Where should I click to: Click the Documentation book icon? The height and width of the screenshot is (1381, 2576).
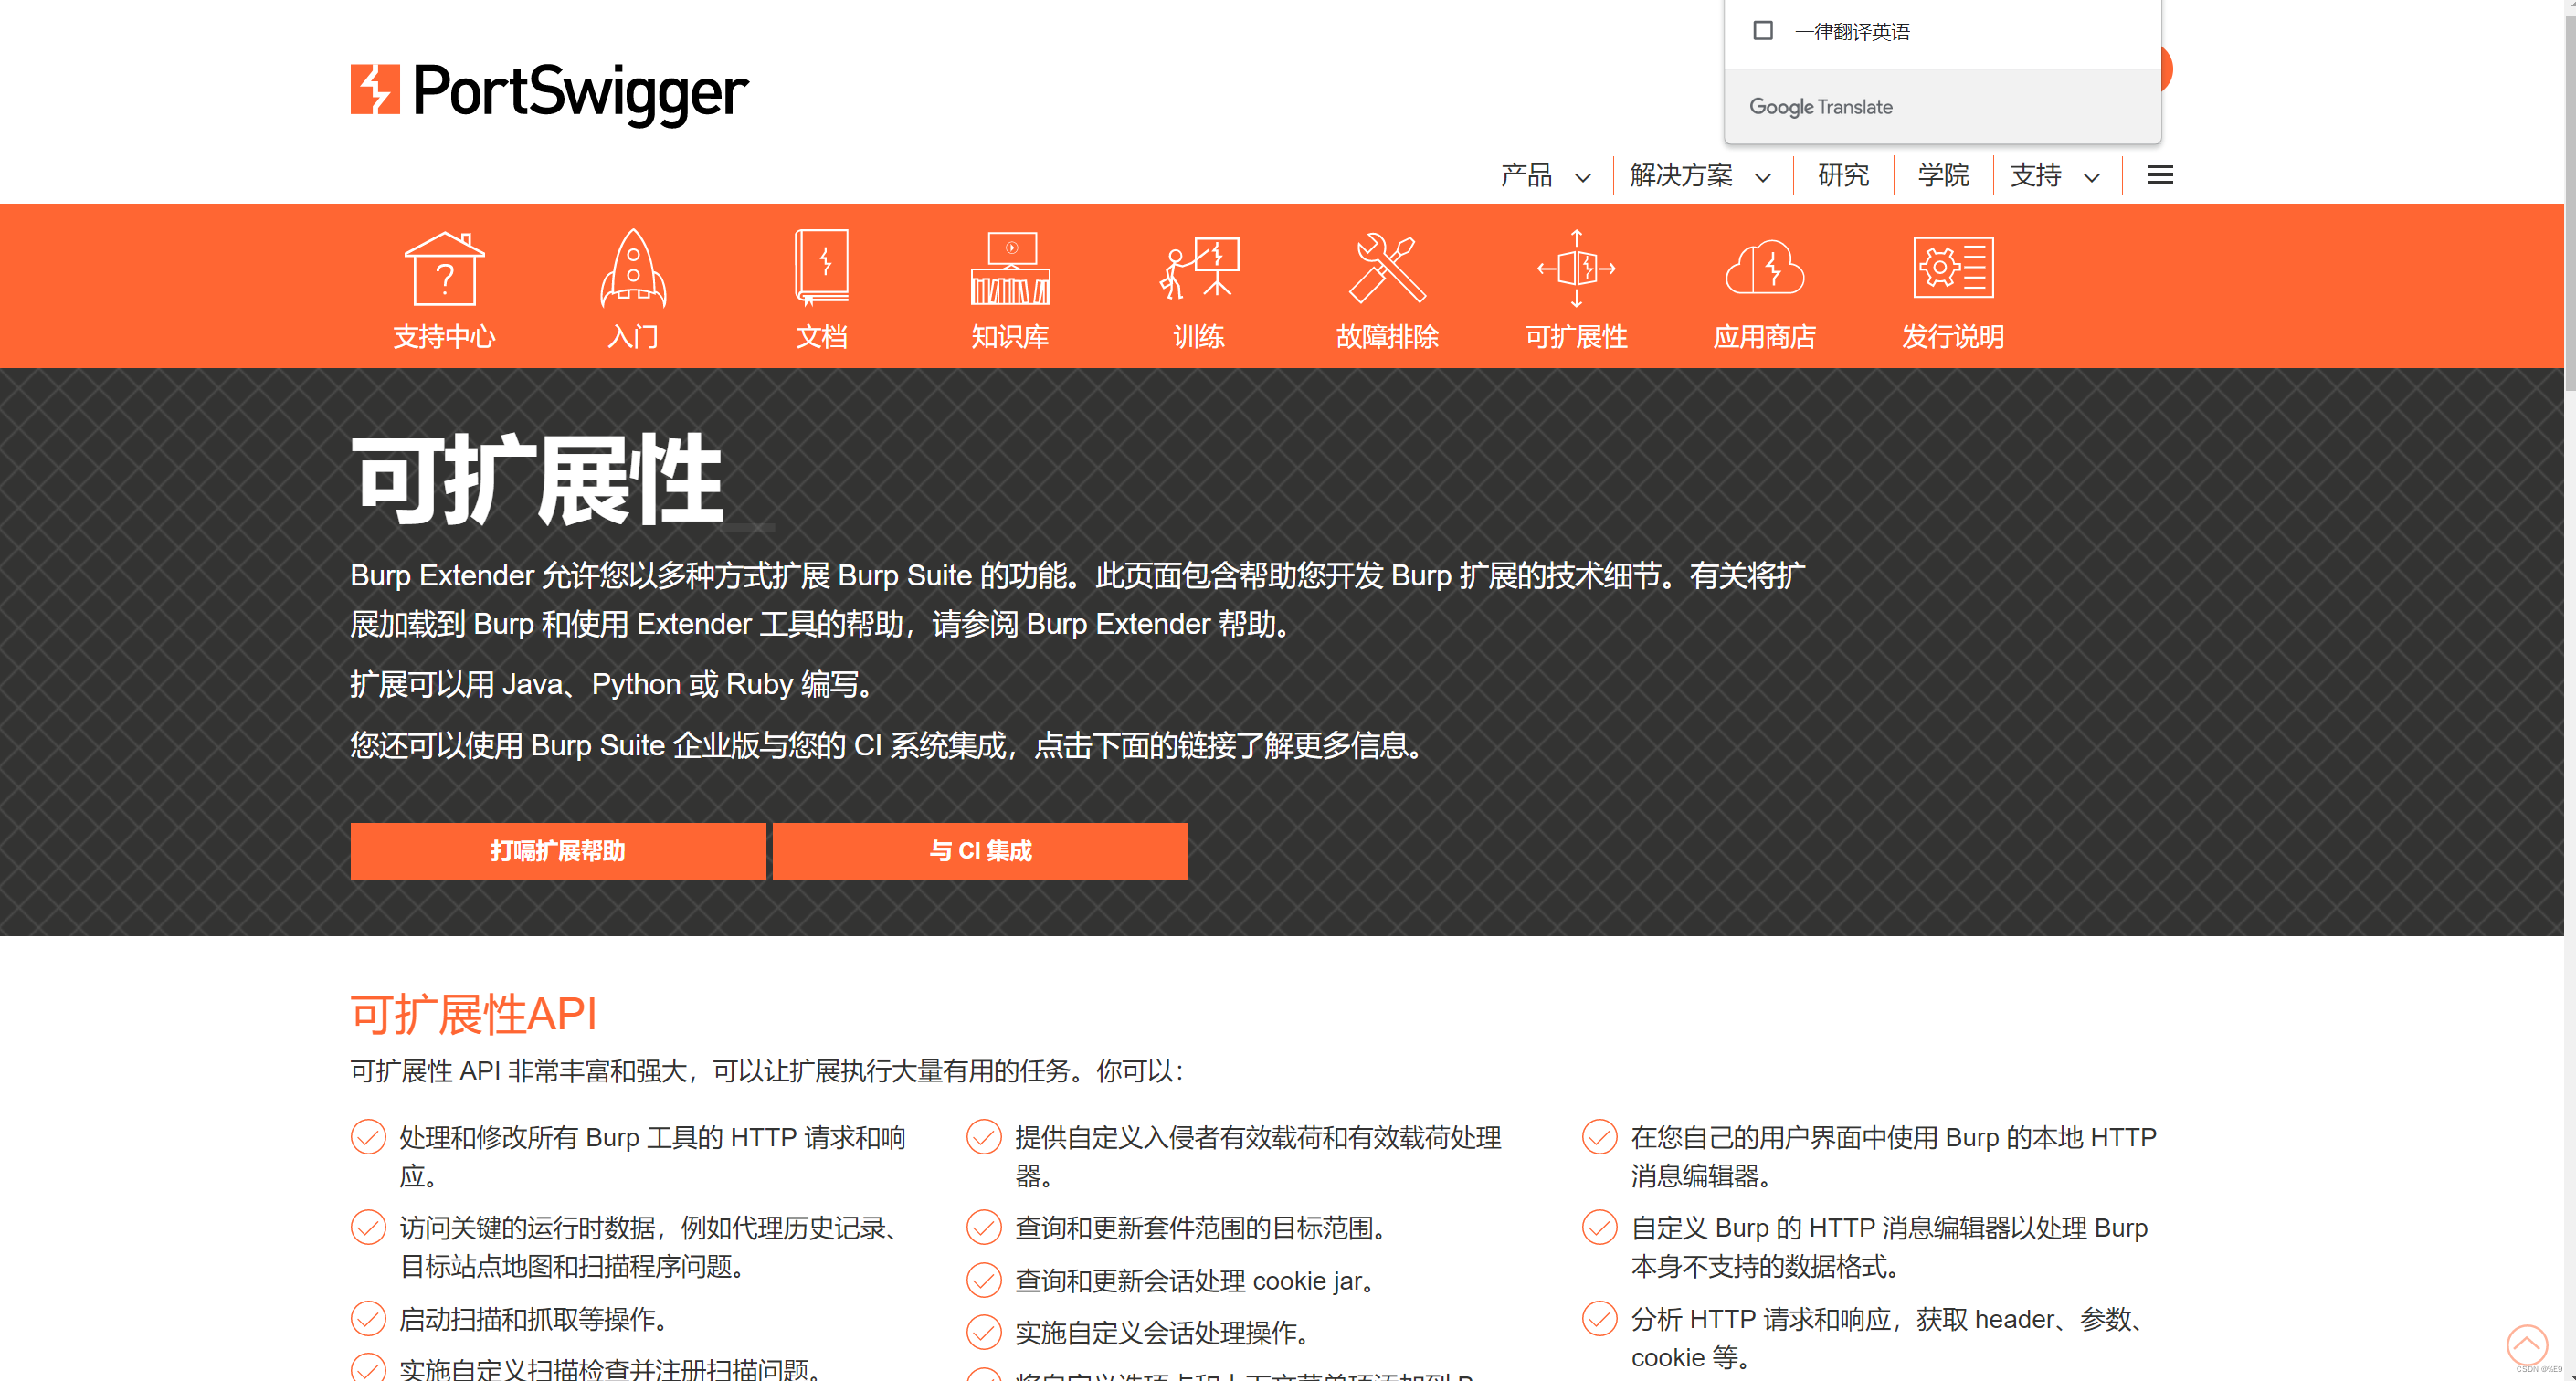822,268
